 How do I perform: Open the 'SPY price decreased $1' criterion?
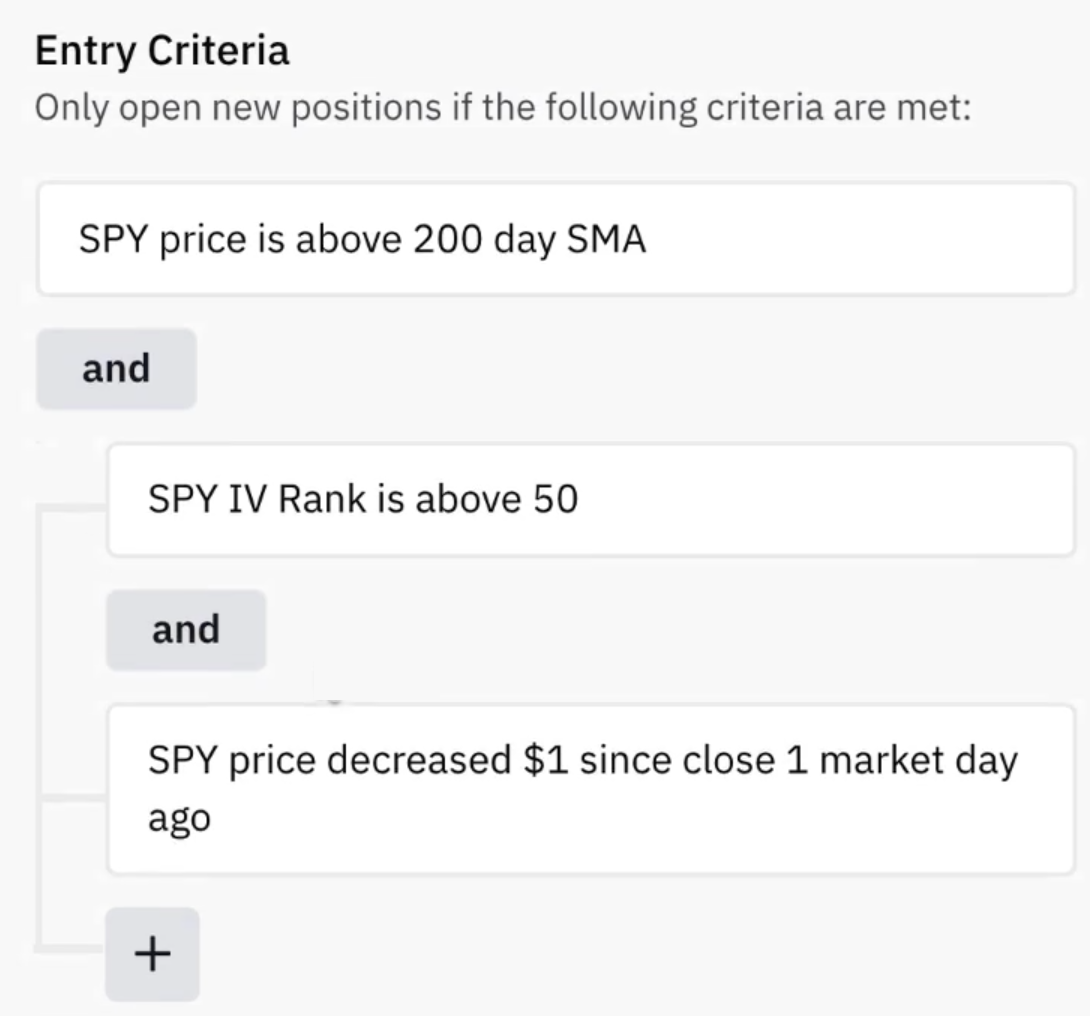pos(590,789)
